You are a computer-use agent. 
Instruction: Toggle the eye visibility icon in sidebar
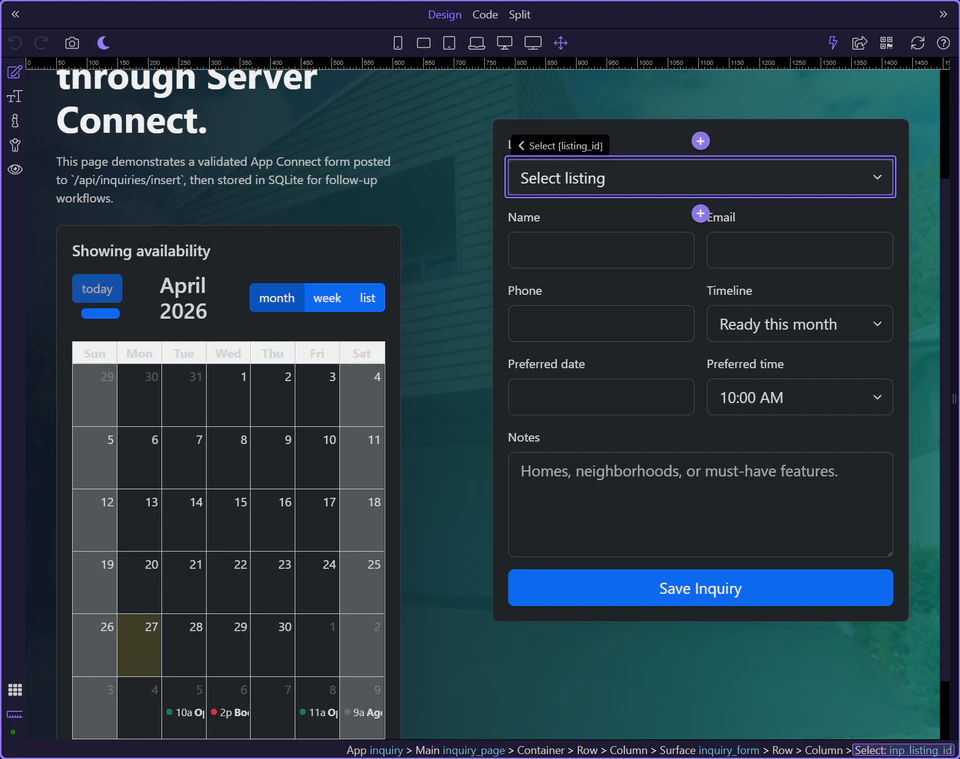14,169
